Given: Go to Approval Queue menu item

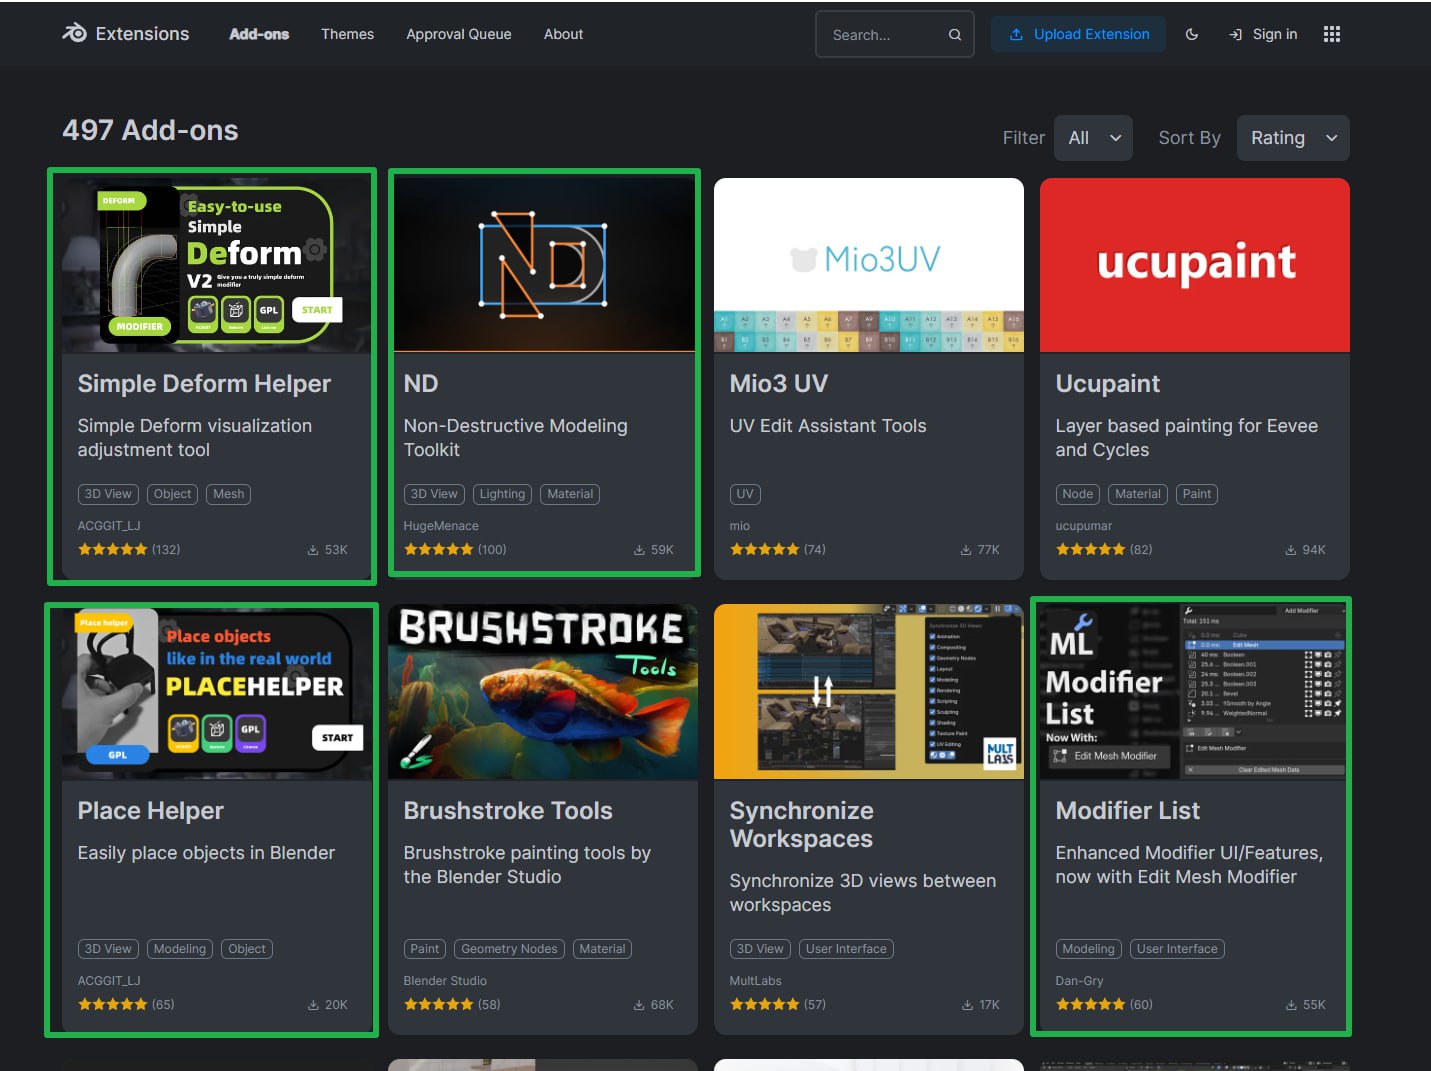Looking at the screenshot, I should 459,34.
